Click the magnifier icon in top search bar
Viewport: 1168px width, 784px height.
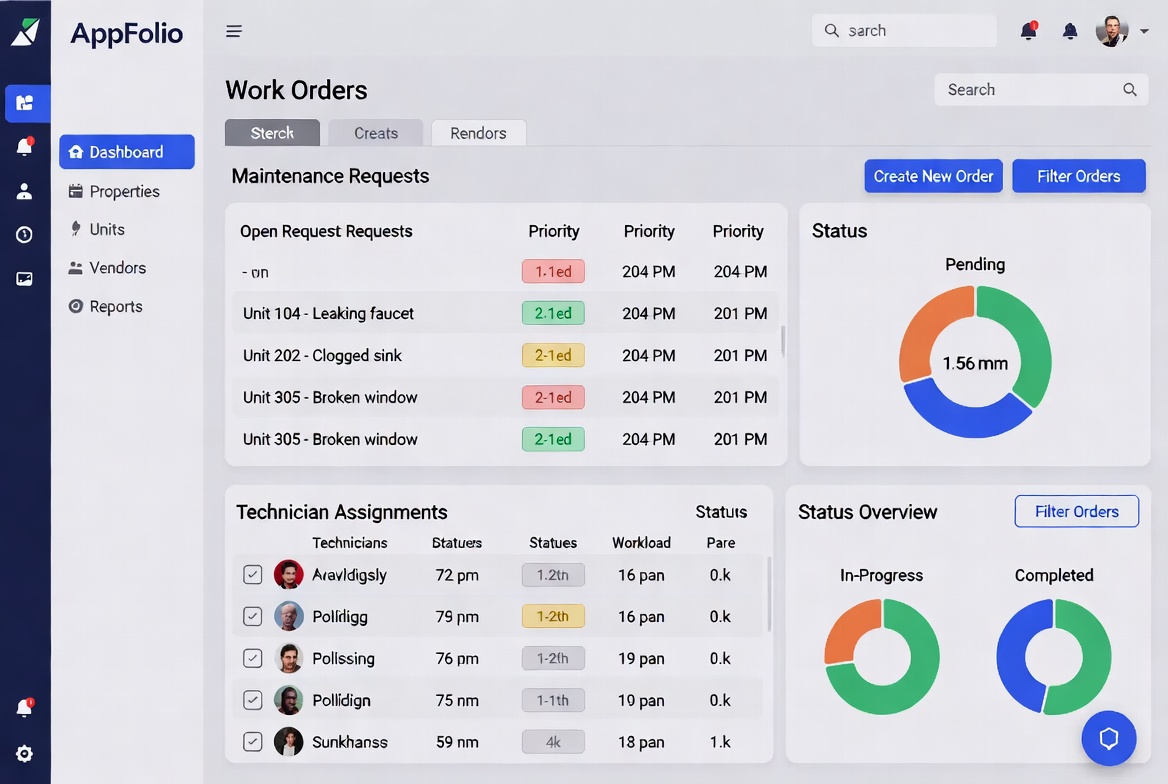point(831,31)
